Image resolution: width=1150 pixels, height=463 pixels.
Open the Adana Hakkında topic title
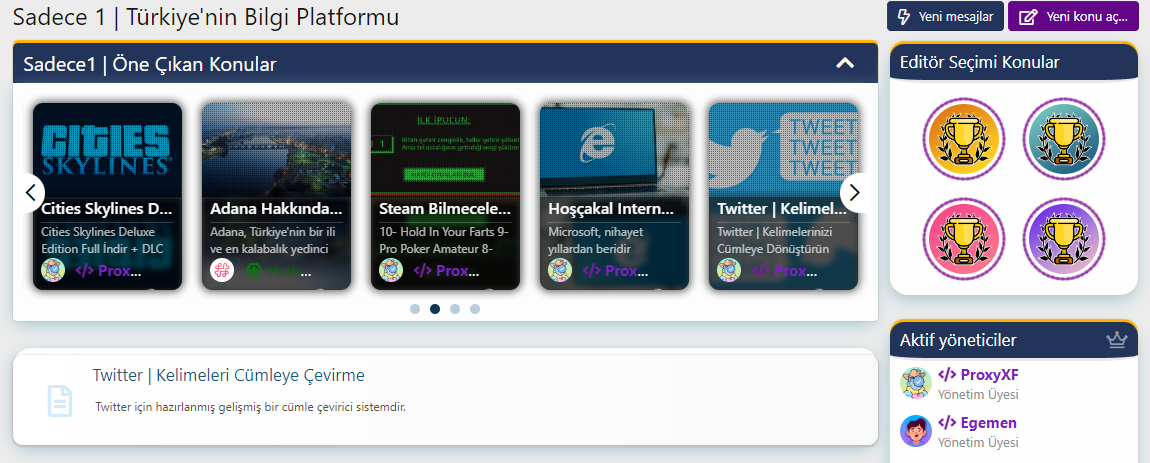(x=276, y=208)
